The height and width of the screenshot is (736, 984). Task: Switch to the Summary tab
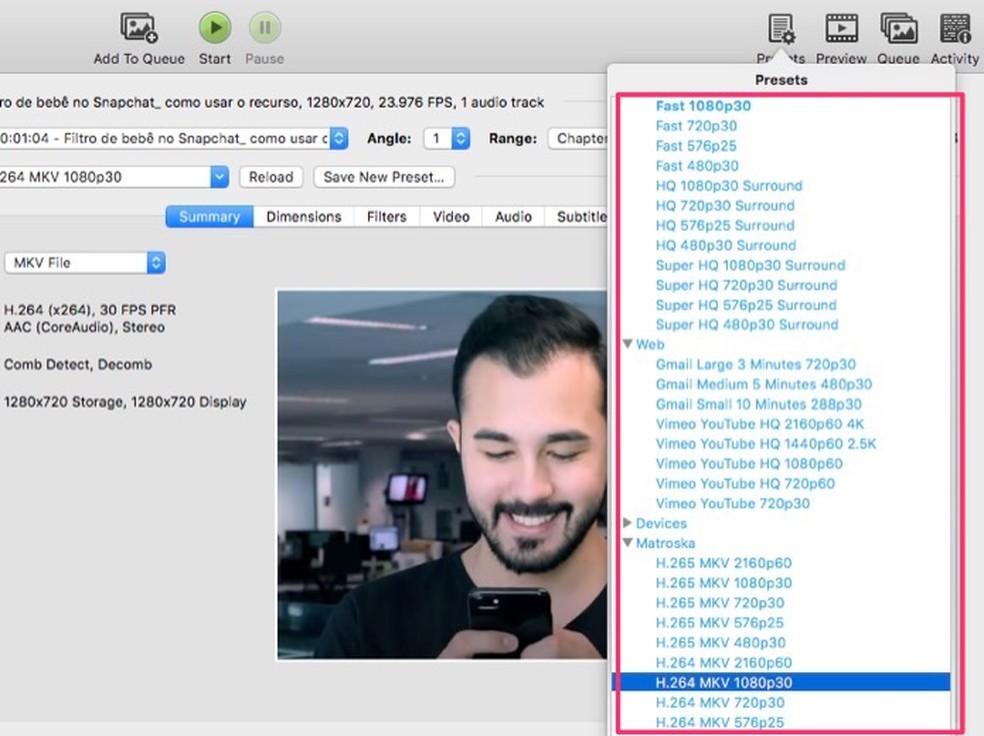tap(210, 216)
